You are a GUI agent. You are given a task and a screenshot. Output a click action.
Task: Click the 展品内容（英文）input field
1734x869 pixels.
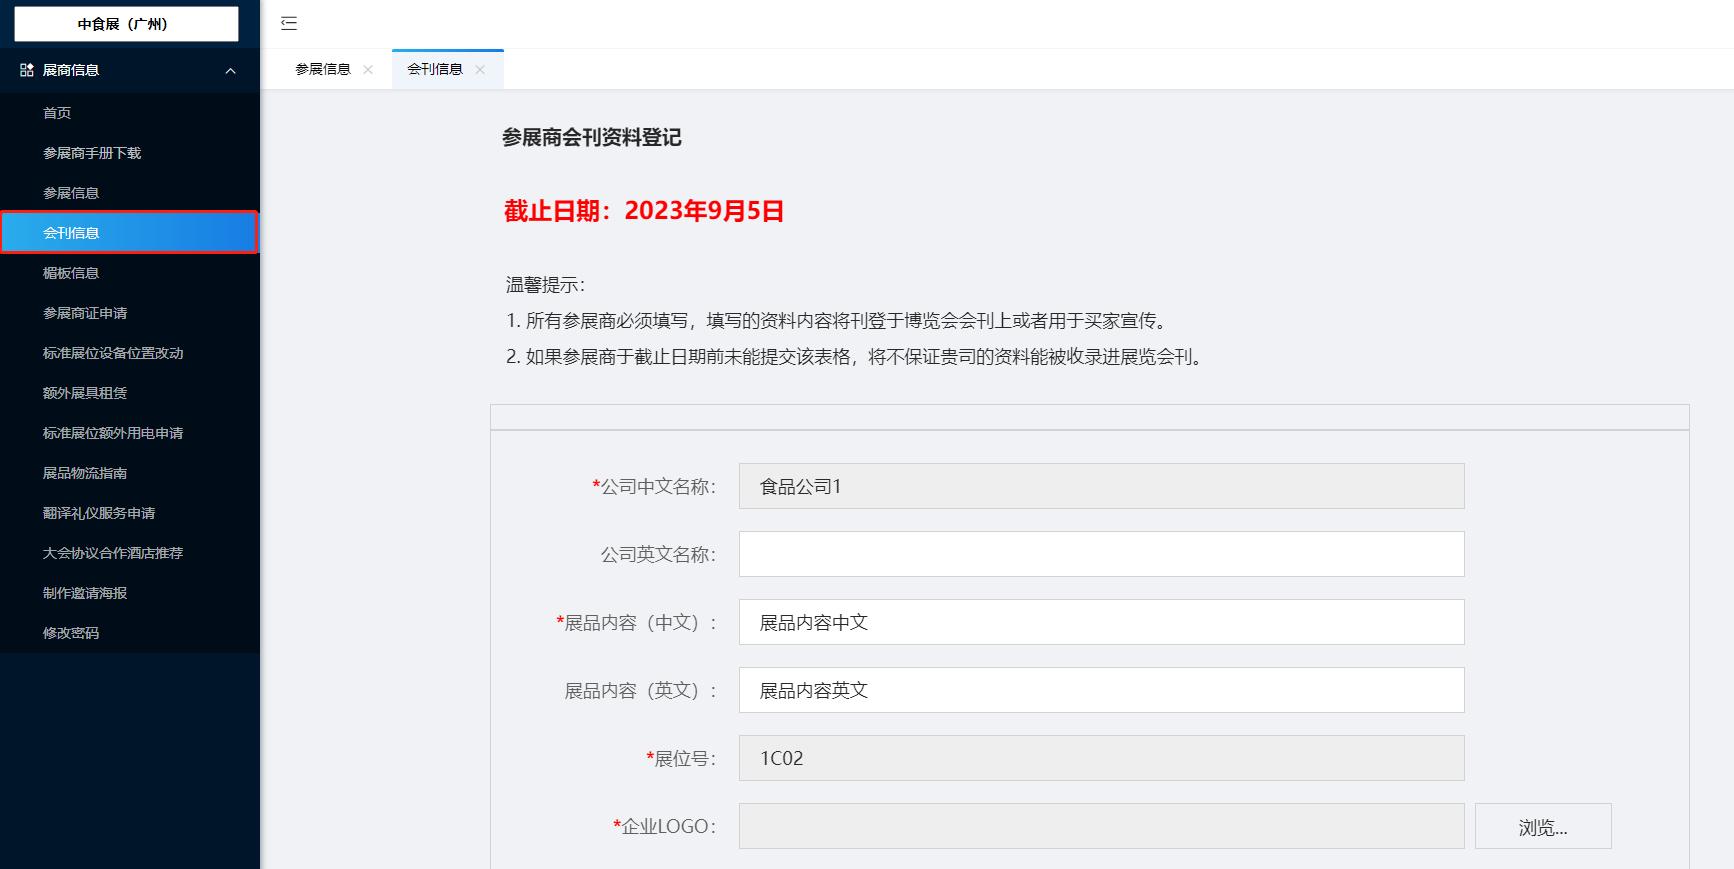[x=1101, y=690]
